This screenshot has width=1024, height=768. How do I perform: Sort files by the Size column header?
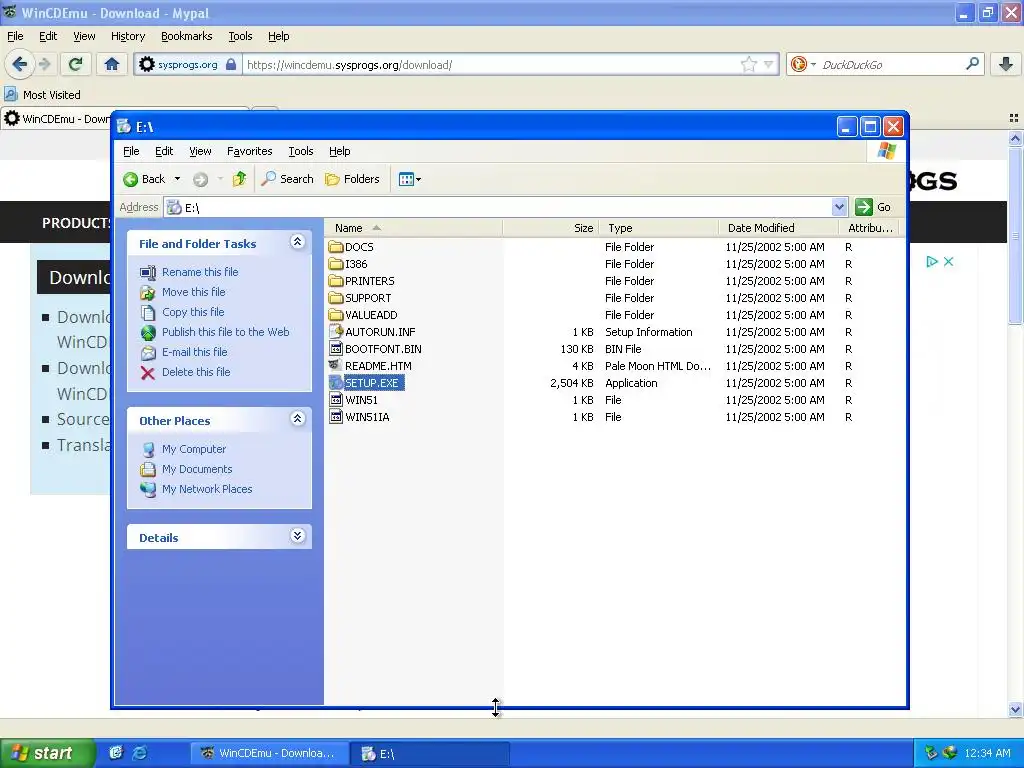(x=551, y=228)
